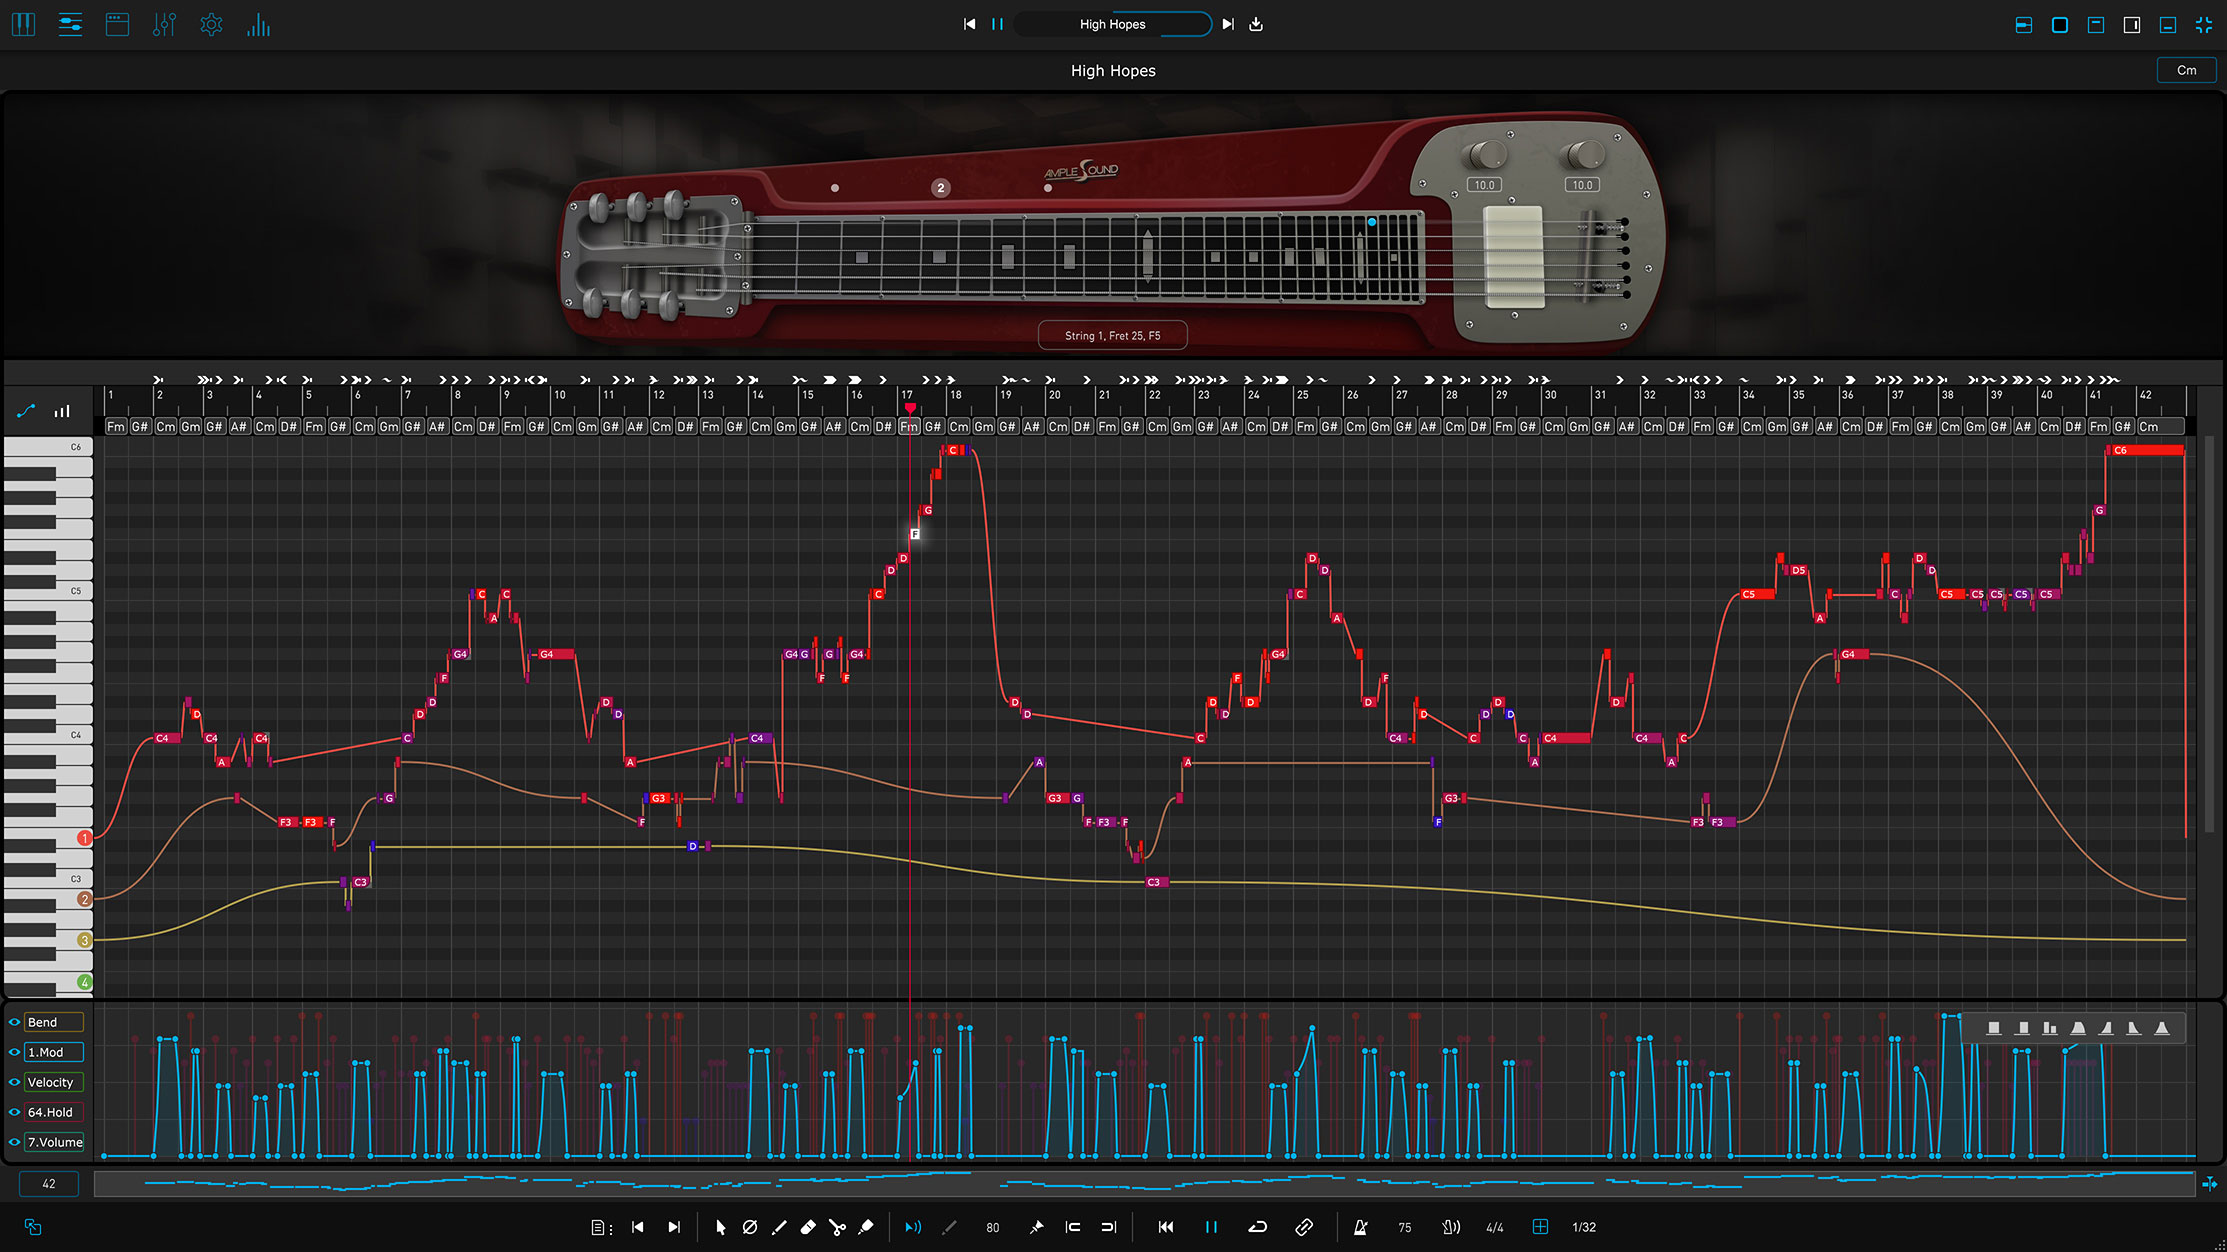
Task: Open the mixer faders panel icon
Action: pos(164,25)
